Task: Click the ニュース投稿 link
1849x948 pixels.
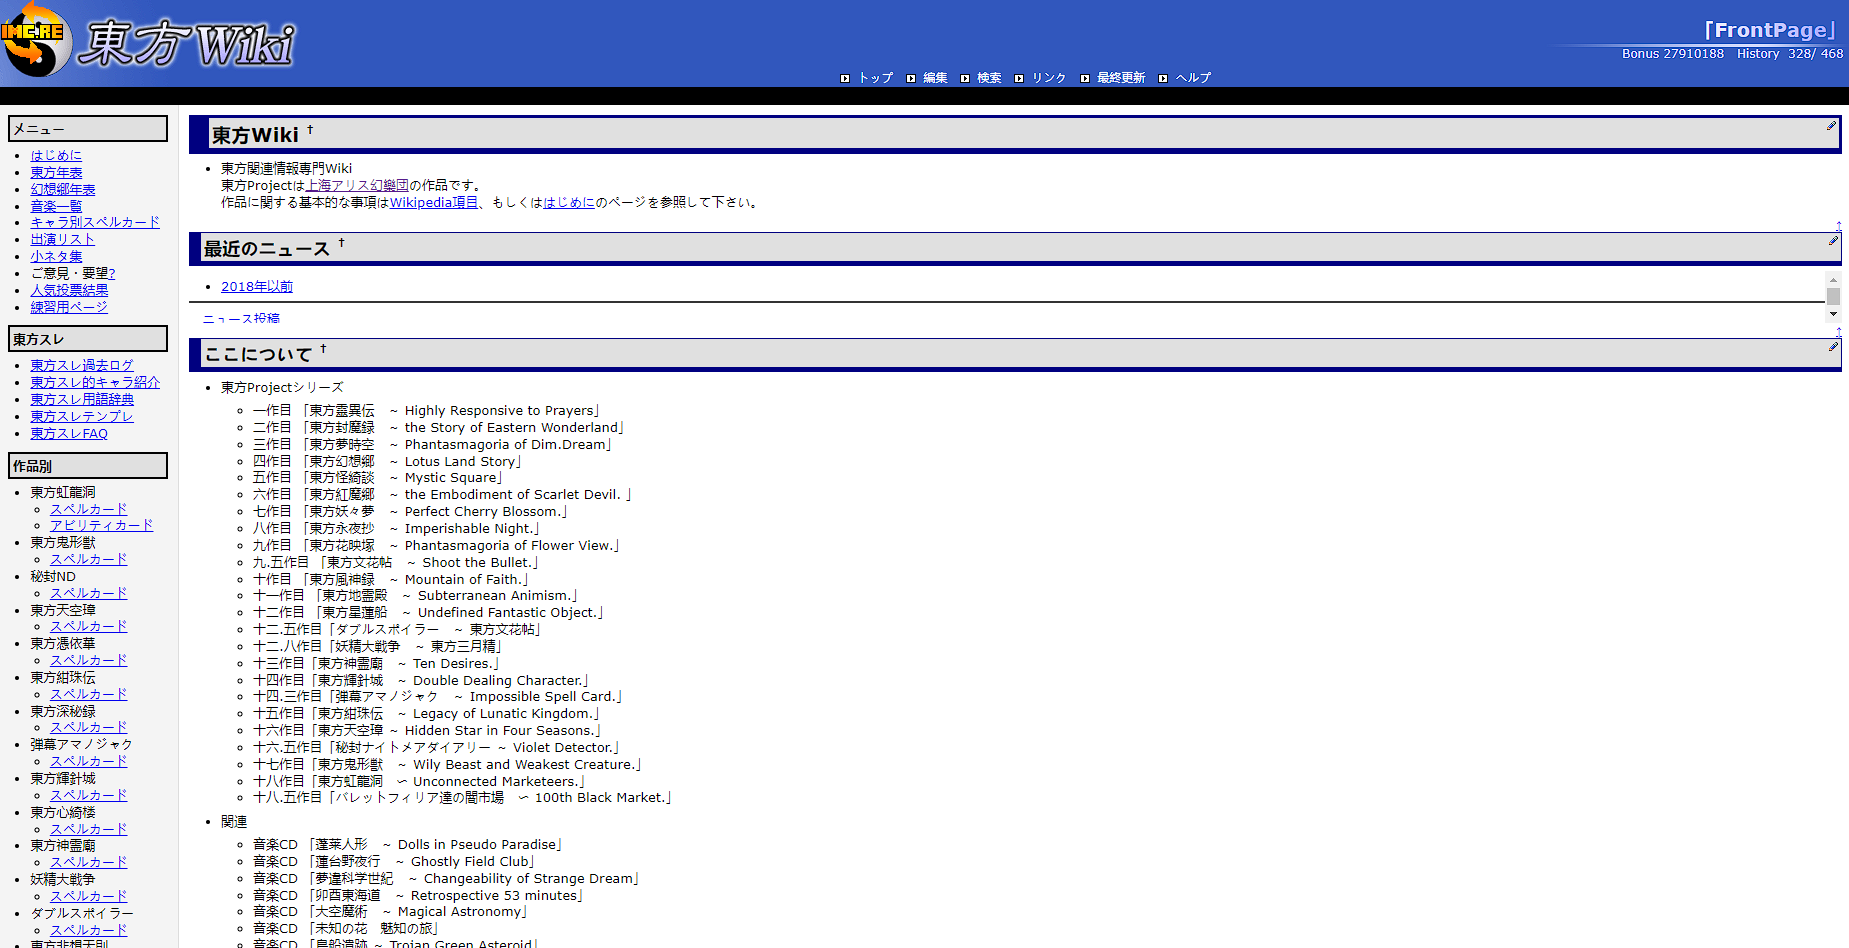Action: [241, 319]
